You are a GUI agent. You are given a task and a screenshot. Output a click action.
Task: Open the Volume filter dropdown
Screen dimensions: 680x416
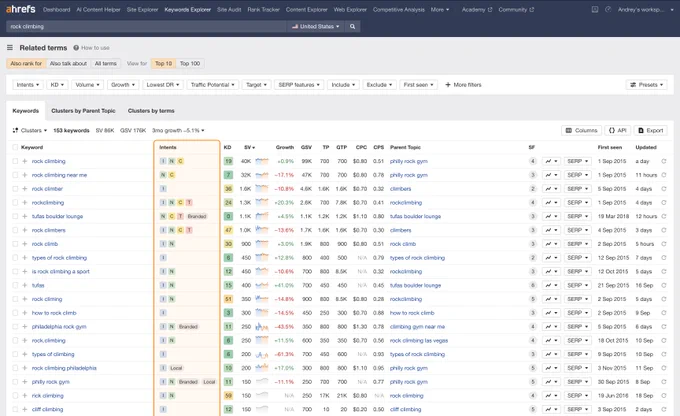point(88,85)
